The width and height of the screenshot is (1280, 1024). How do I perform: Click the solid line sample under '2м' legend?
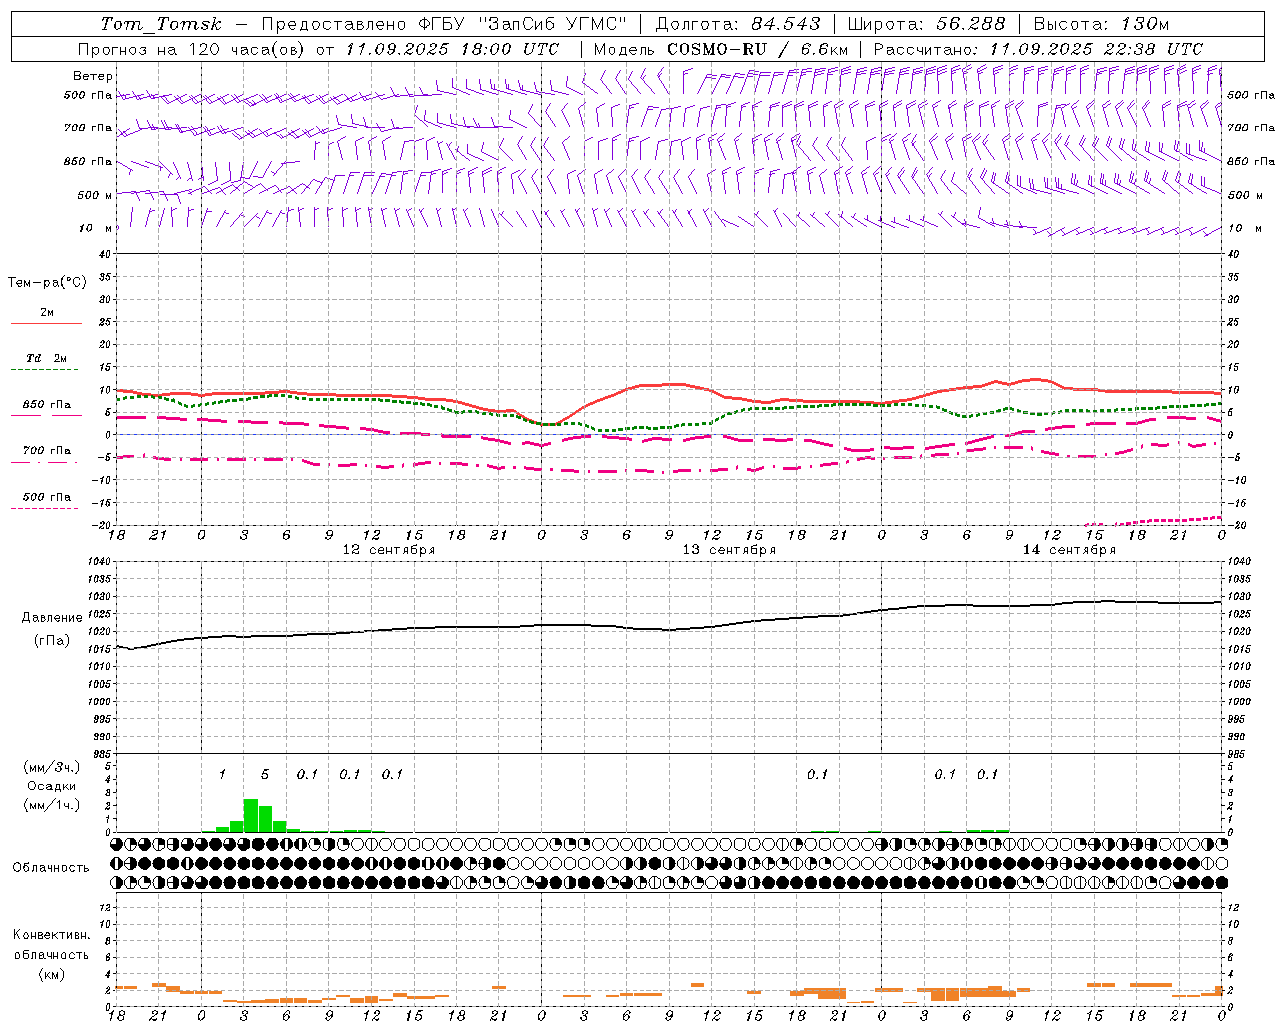46,324
